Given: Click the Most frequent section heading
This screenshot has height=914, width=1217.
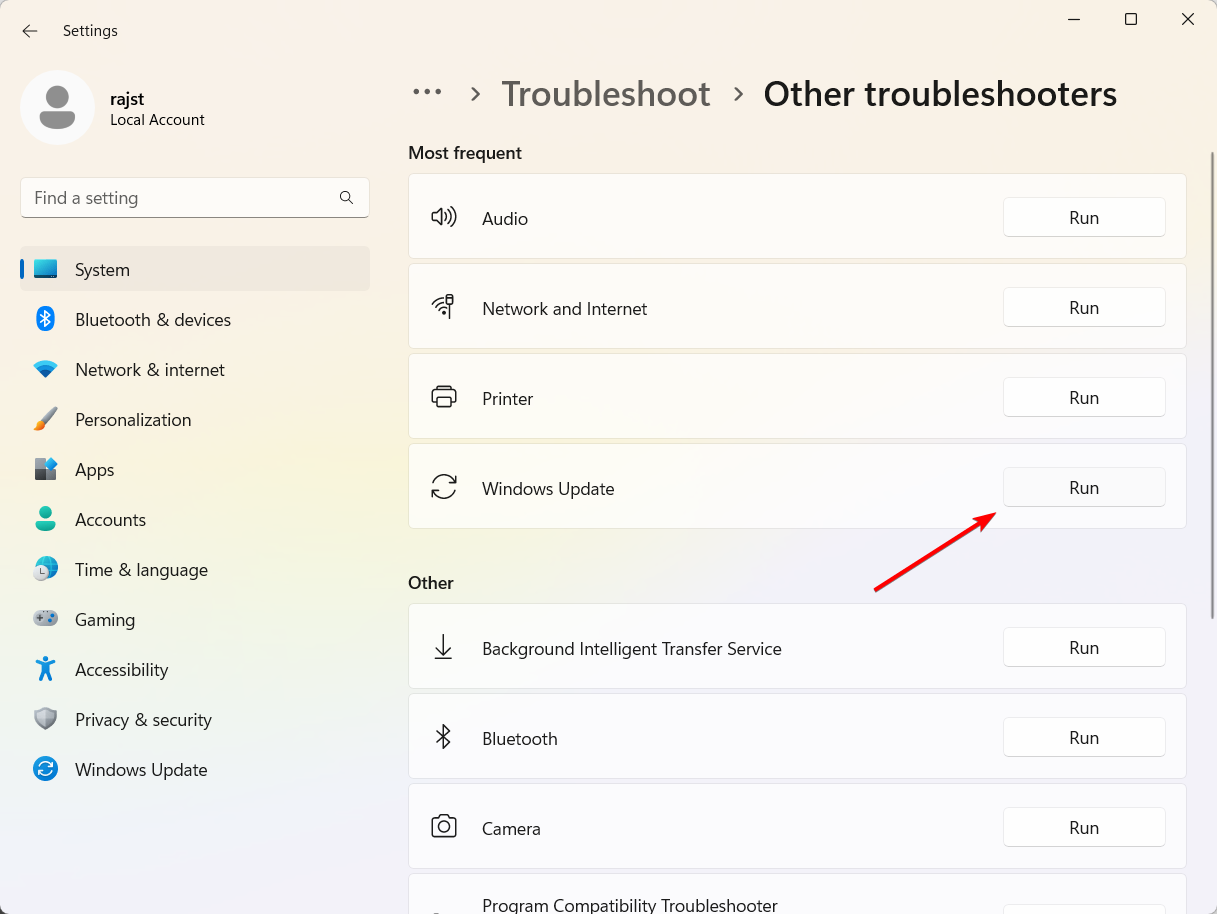Looking at the screenshot, I should tap(465, 153).
